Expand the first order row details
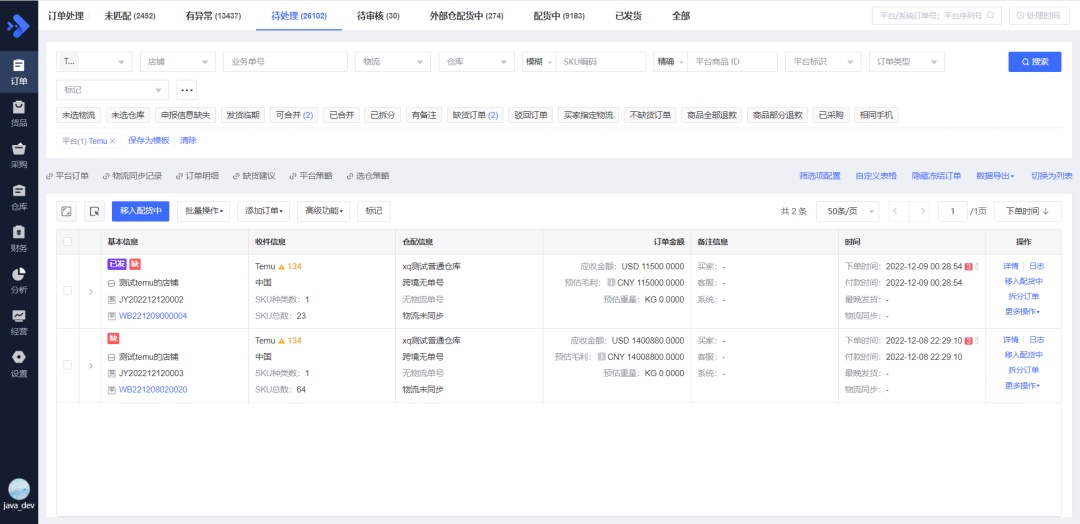This screenshot has width=1080, height=524. [90, 291]
